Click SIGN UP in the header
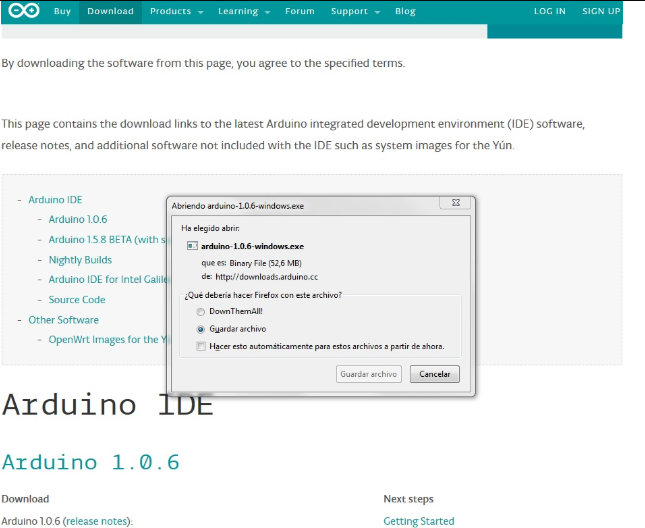Viewport: 645px width, 528px height. (601, 12)
